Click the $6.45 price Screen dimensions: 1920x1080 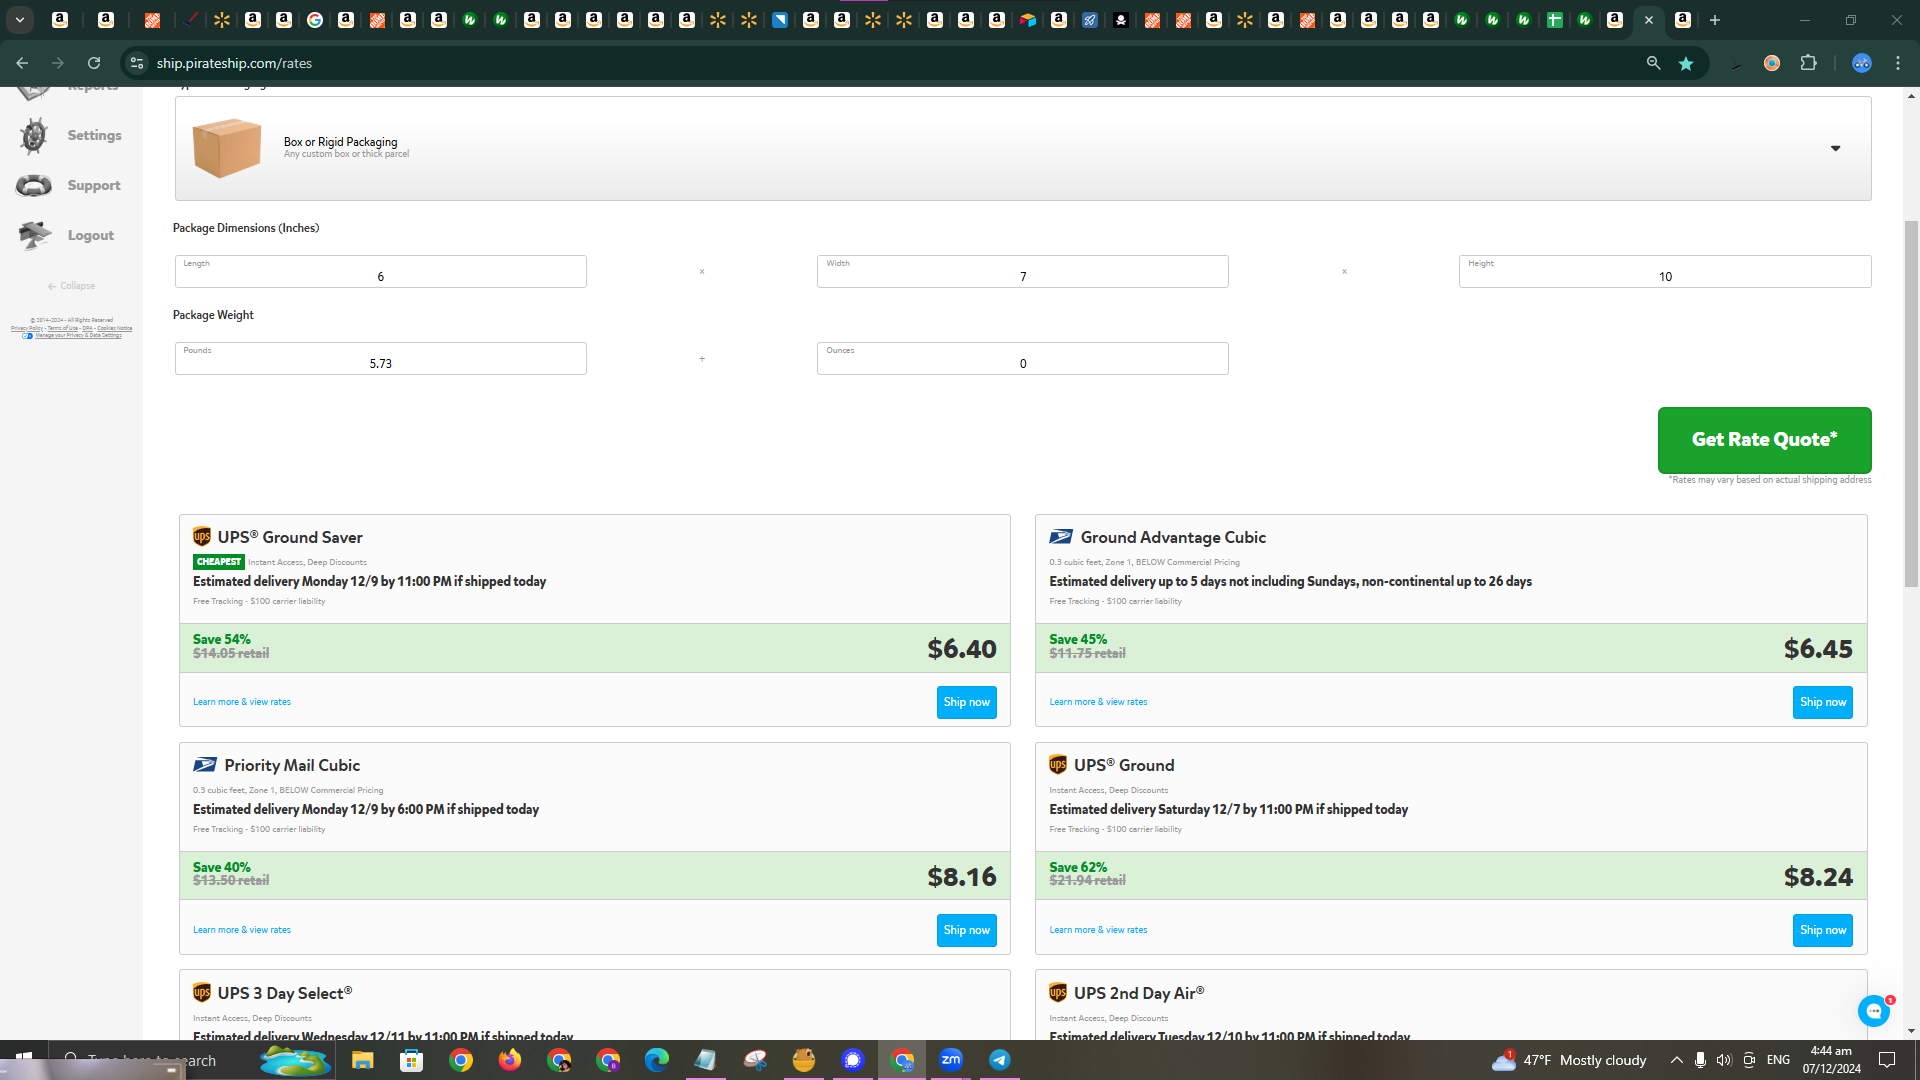[1818, 649]
